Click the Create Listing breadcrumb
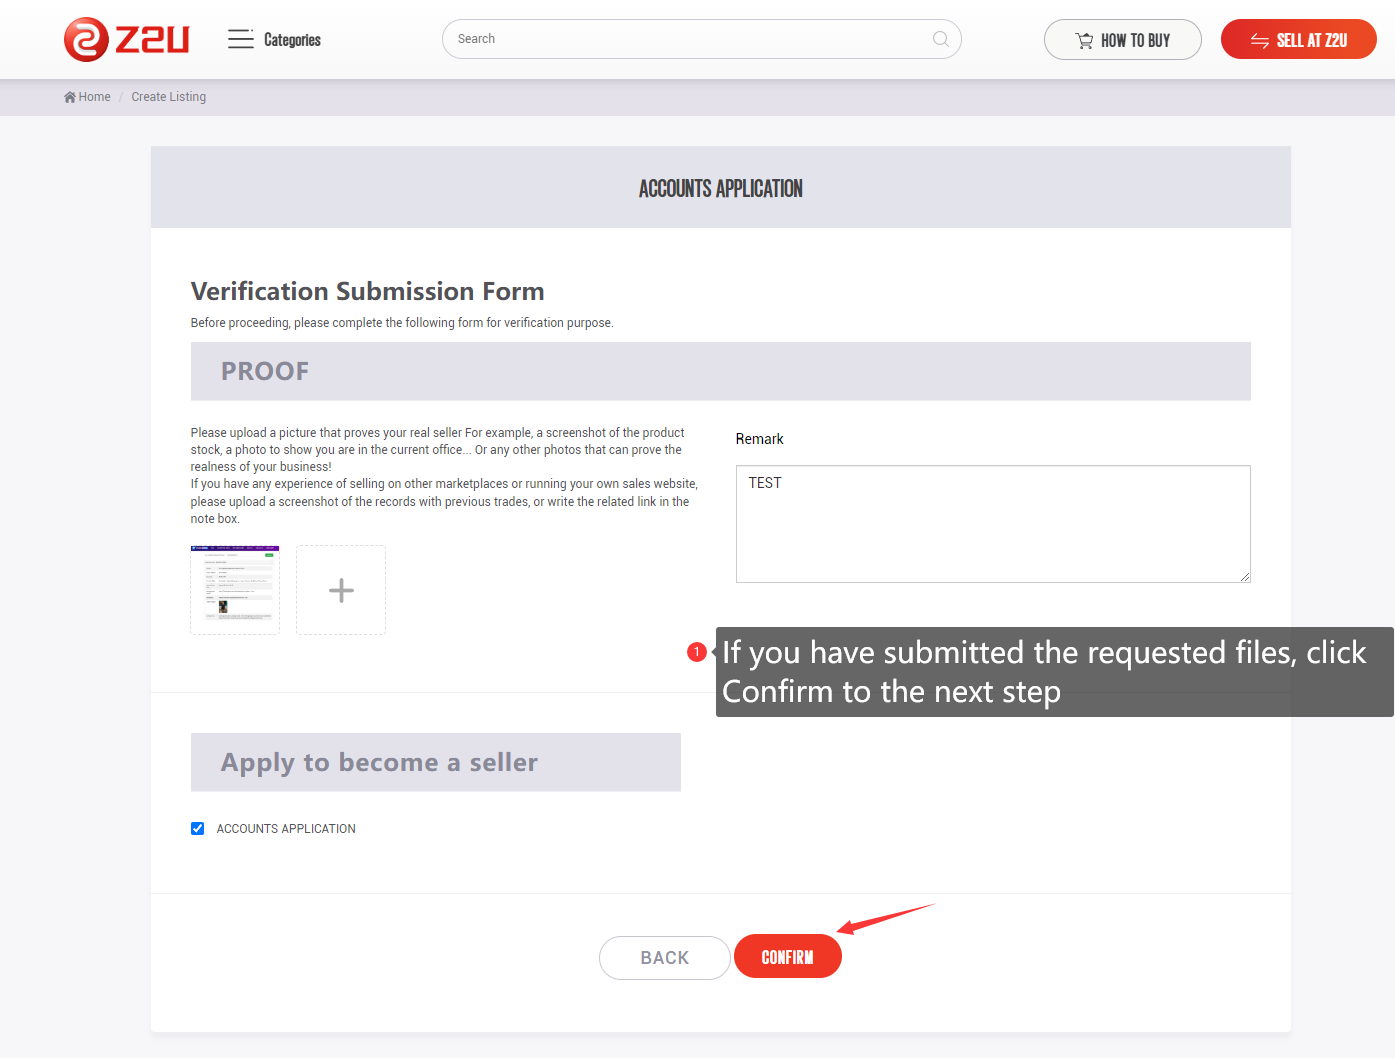Viewport: 1395px width, 1058px height. [x=168, y=97]
